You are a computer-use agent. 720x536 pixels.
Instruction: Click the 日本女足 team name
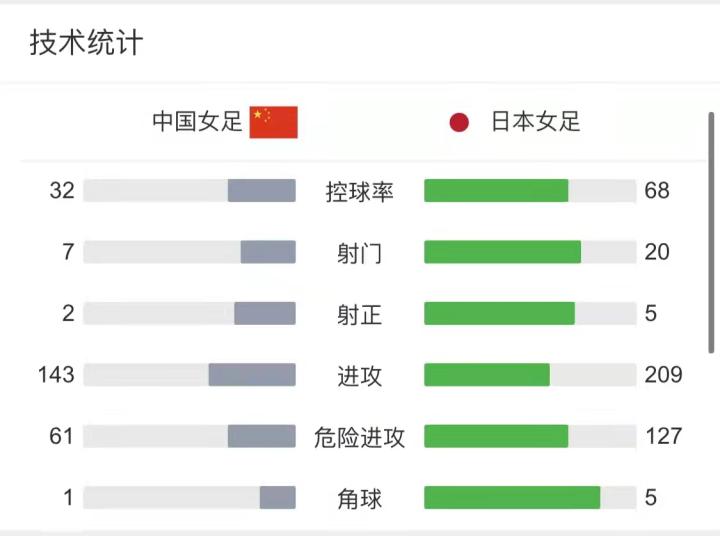click(x=535, y=122)
